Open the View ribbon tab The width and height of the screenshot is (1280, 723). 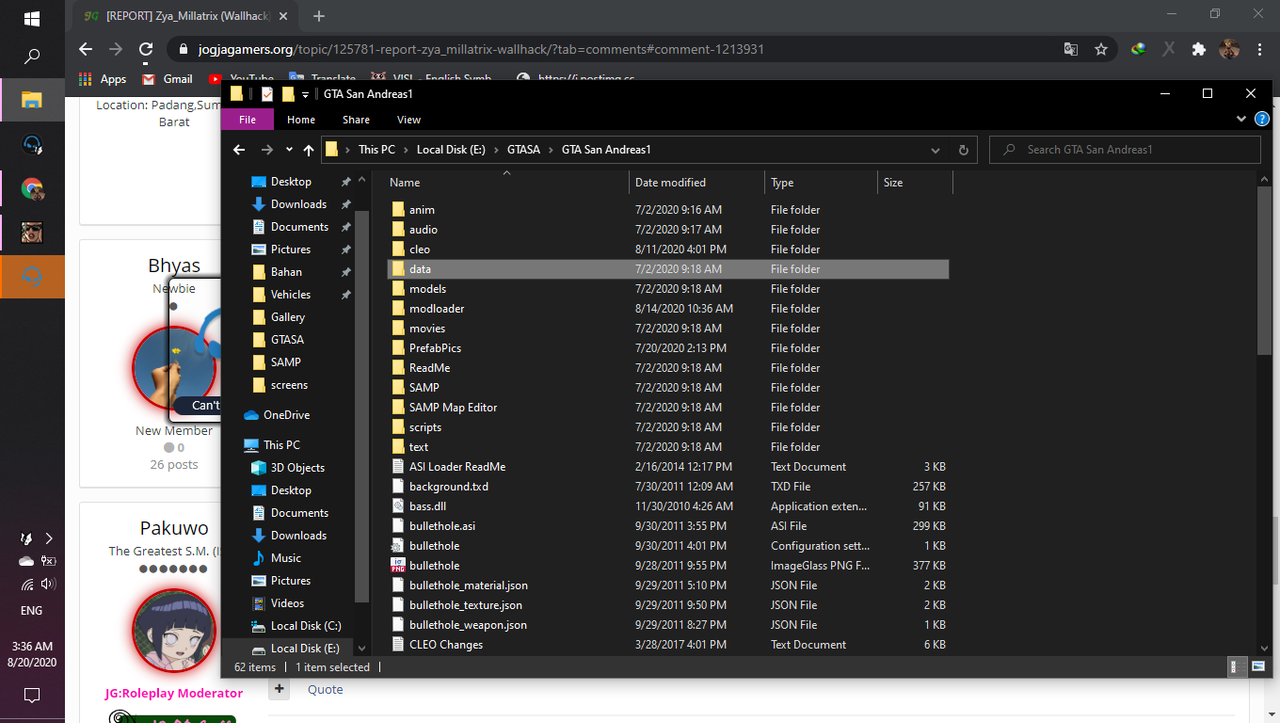(409, 120)
